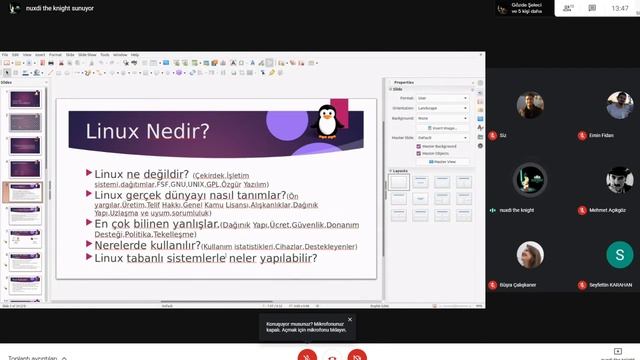This screenshot has width=640, height=360.
Task: Open the dropdown arrow beside New icon
Action: [12, 63]
